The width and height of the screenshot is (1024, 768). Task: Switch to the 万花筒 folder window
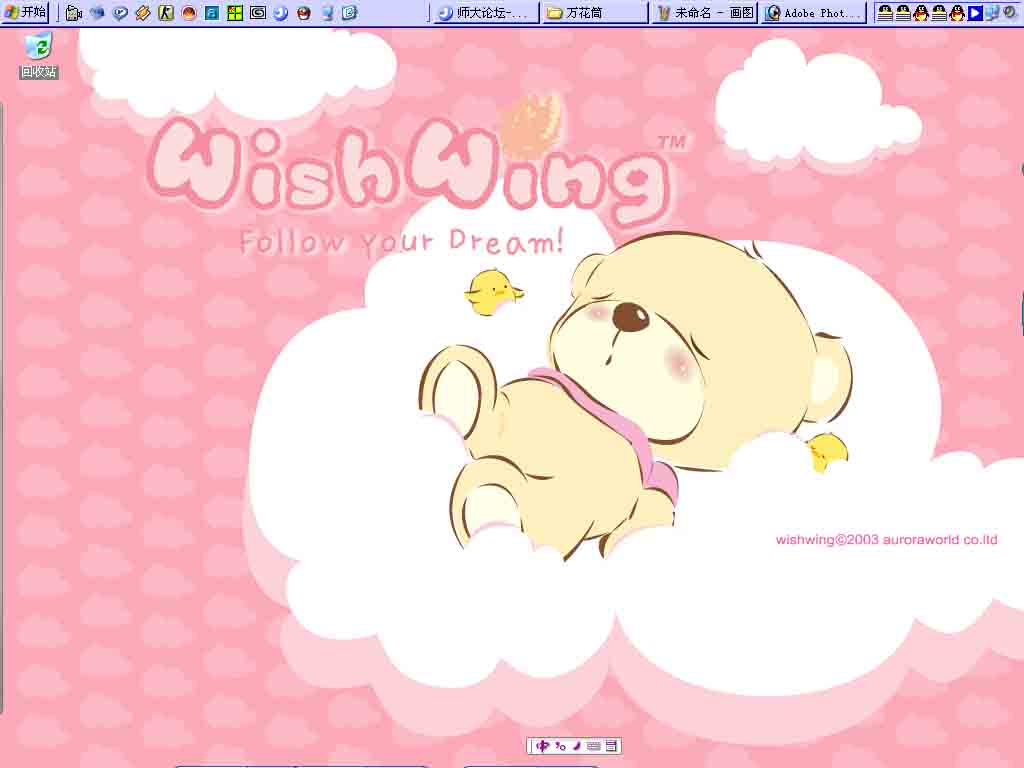594,13
